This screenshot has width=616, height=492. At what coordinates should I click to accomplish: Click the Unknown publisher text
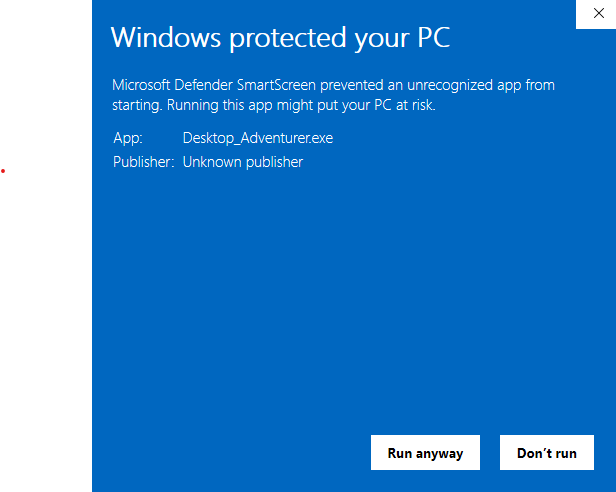tap(243, 162)
